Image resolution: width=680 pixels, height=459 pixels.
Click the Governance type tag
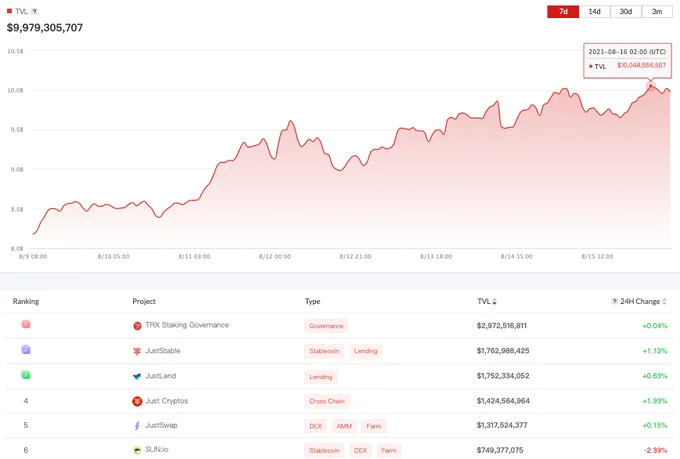[326, 326]
